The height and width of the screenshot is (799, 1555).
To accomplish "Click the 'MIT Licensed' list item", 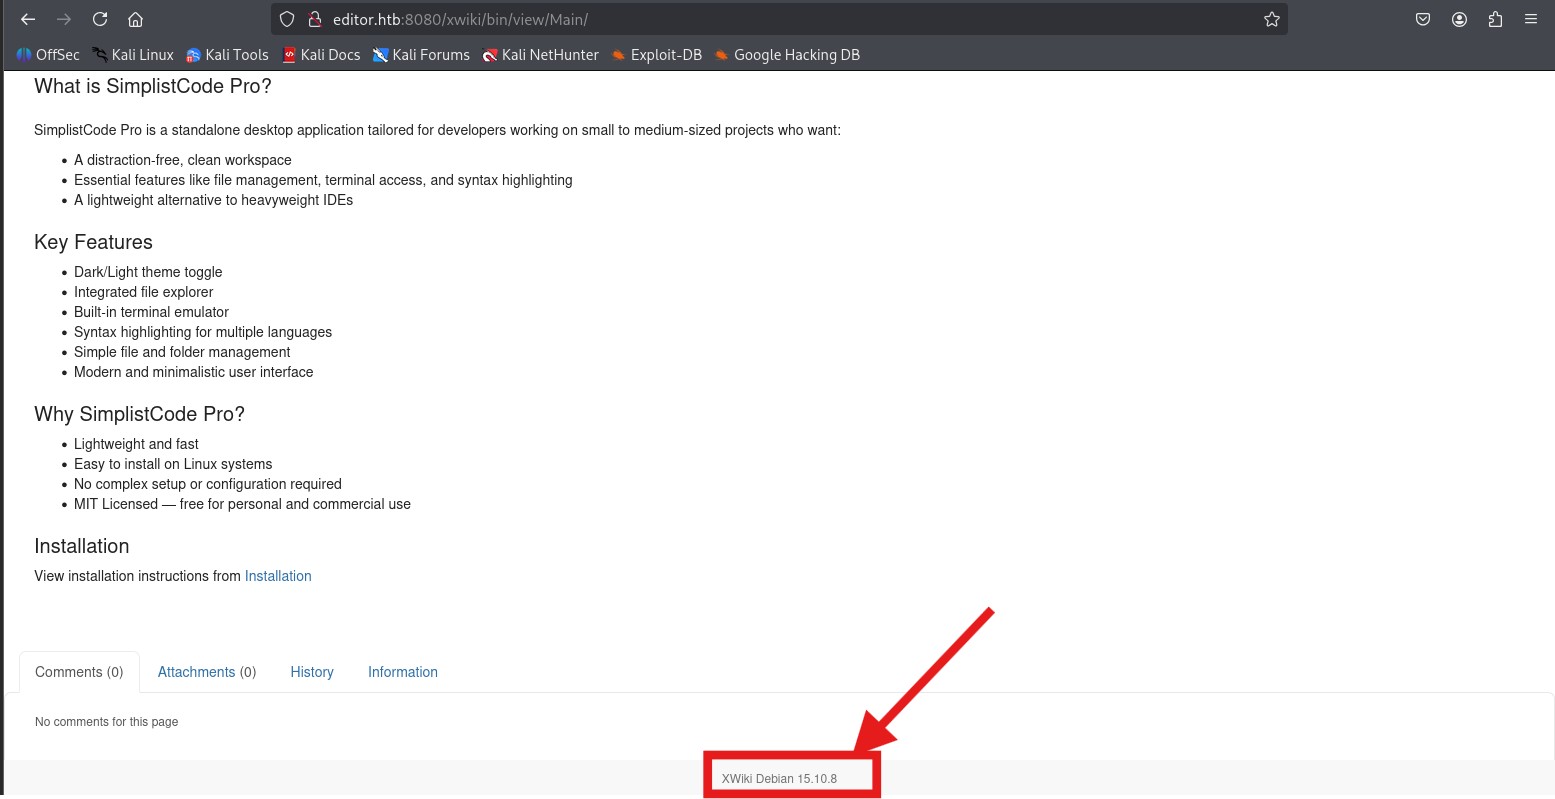I will pos(242,504).
